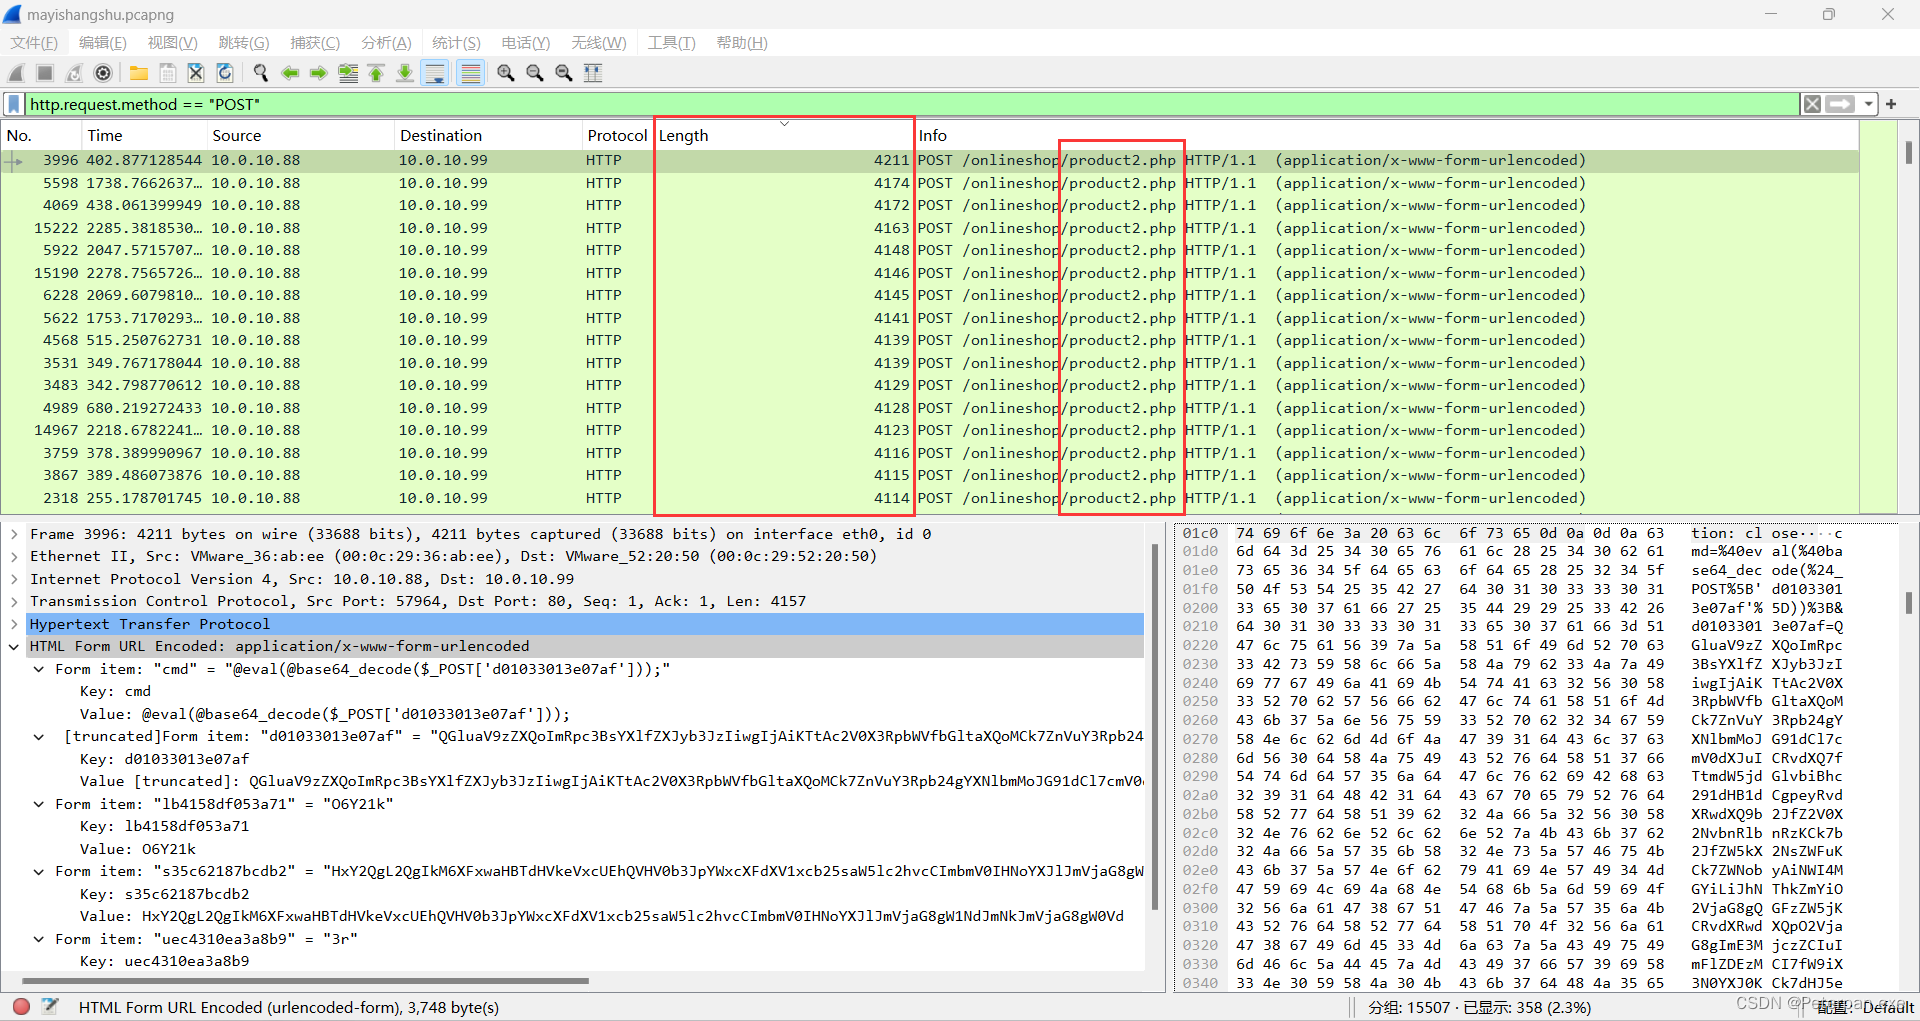Toggle auto-scroll during live capture
This screenshot has width=1920, height=1021.
[x=435, y=73]
